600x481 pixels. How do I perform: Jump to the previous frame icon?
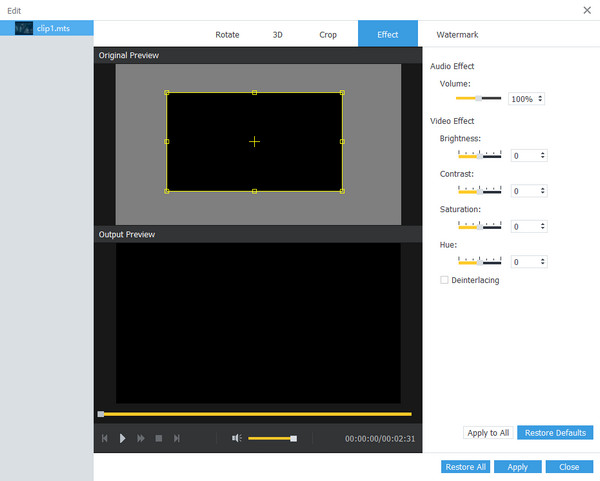click(x=105, y=438)
